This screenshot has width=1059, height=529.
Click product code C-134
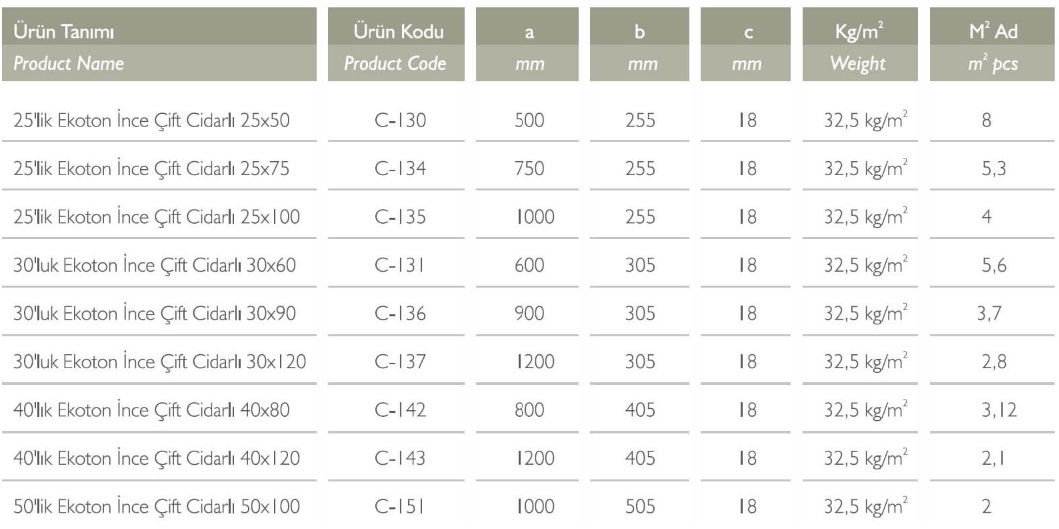[x=401, y=169]
